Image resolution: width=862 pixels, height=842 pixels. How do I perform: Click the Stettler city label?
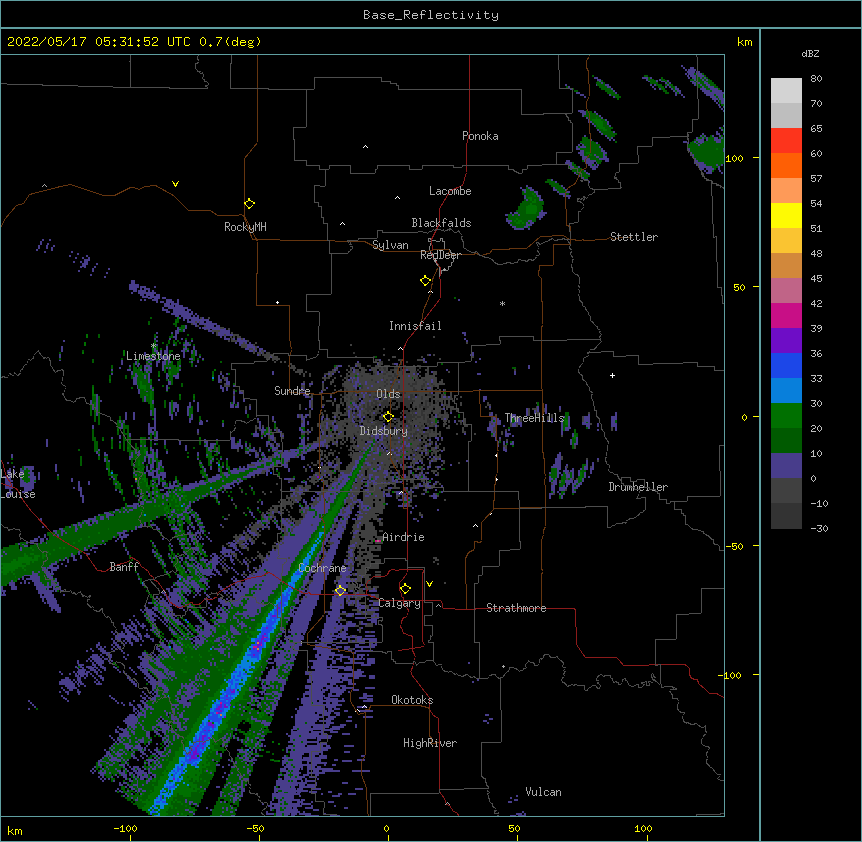click(634, 237)
